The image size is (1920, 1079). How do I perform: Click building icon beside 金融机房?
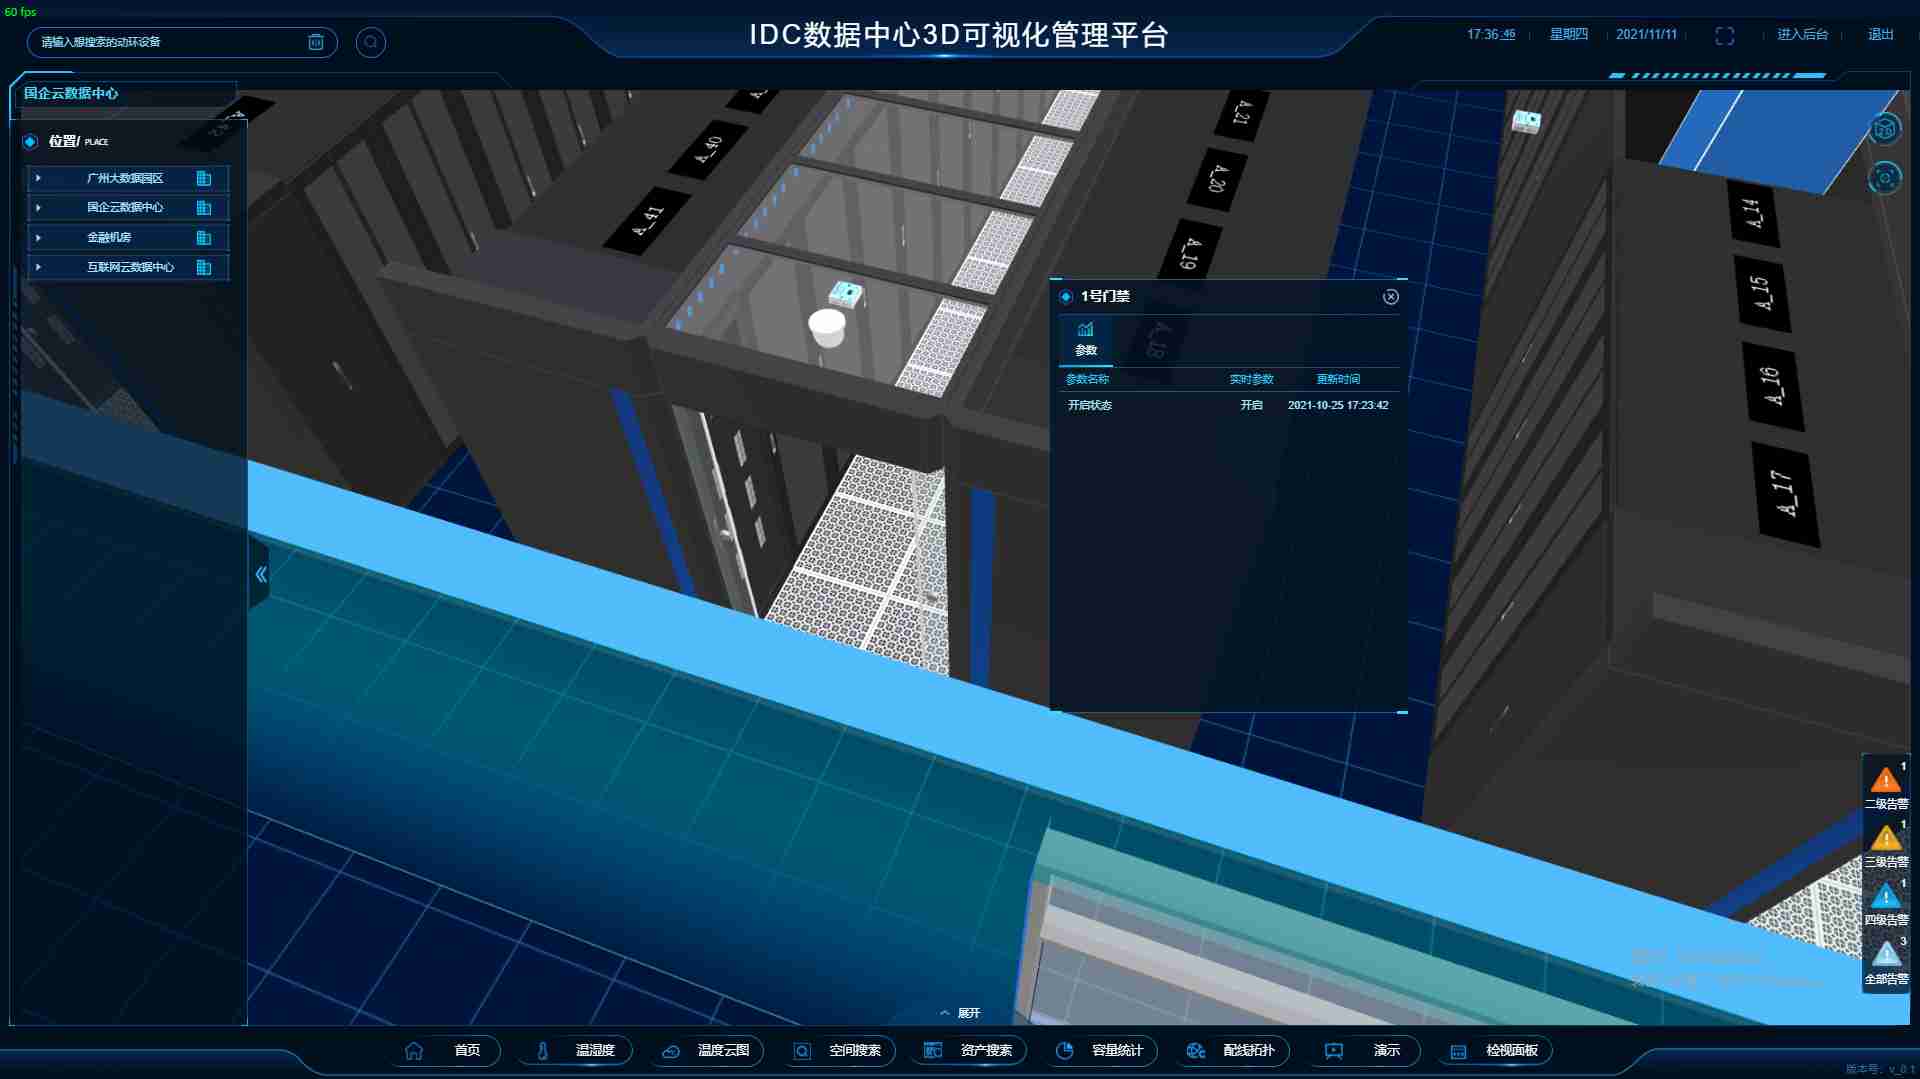(x=204, y=238)
